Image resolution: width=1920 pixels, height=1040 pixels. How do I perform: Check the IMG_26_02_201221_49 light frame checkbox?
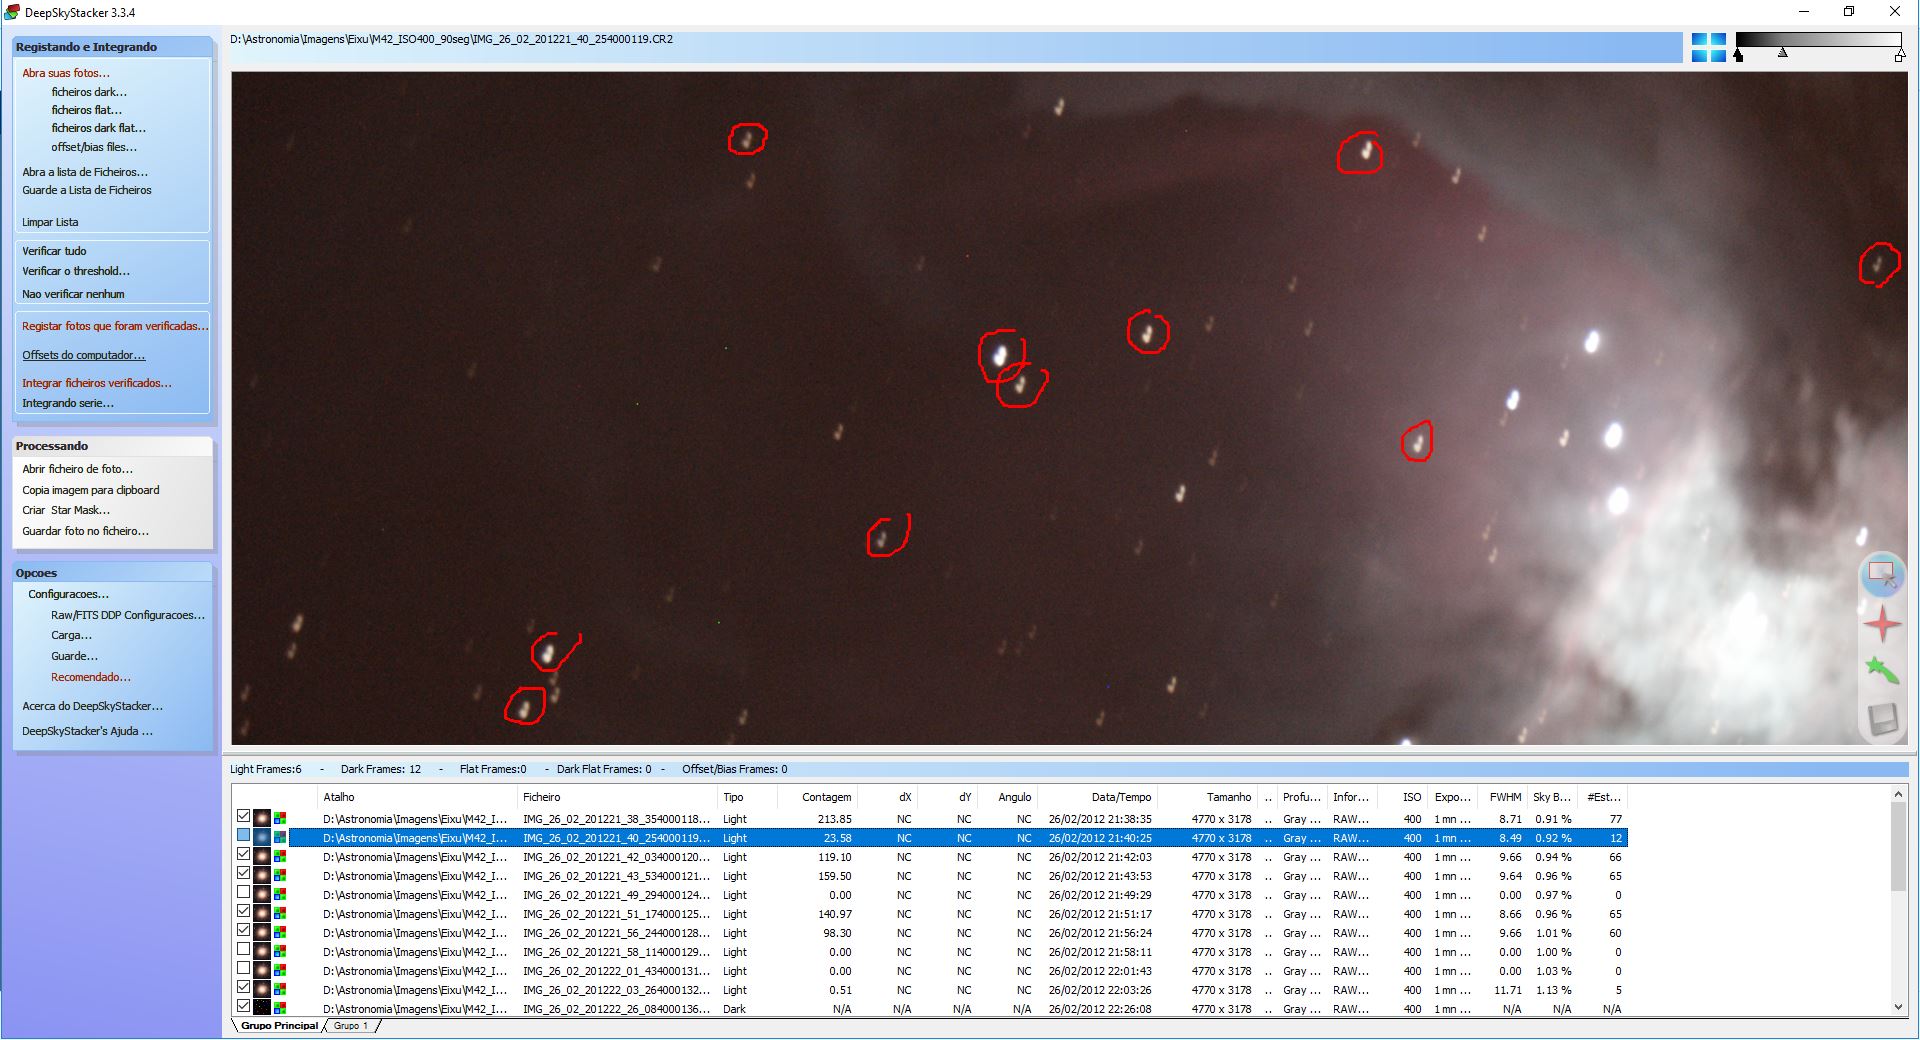click(x=243, y=893)
